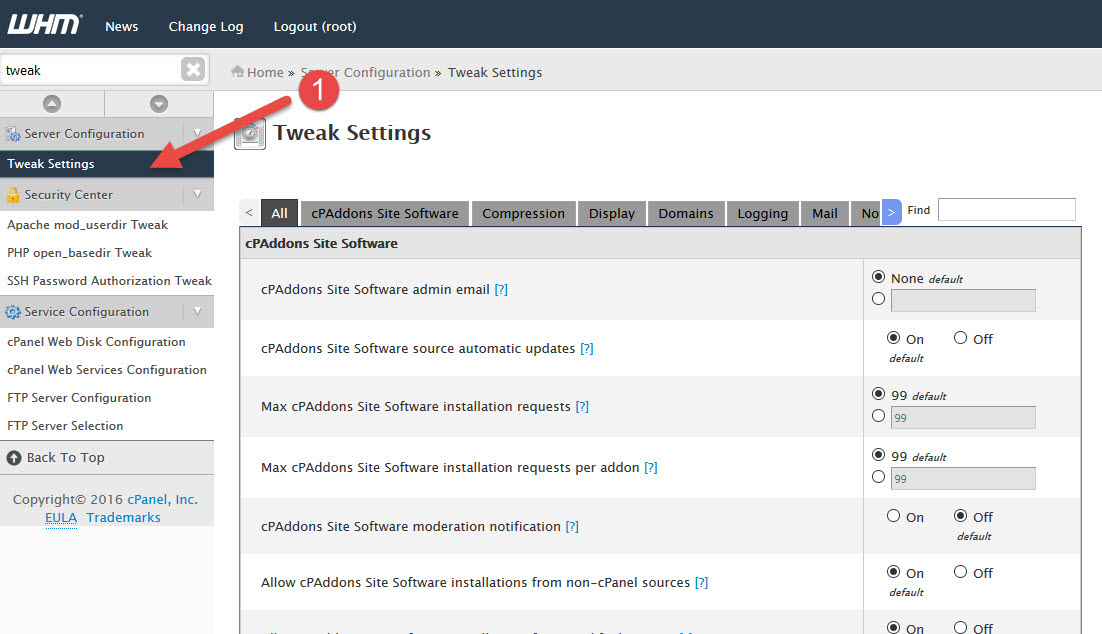This screenshot has height=634, width=1102.
Task: Click the help link beside admin email setting
Action: 501,288
